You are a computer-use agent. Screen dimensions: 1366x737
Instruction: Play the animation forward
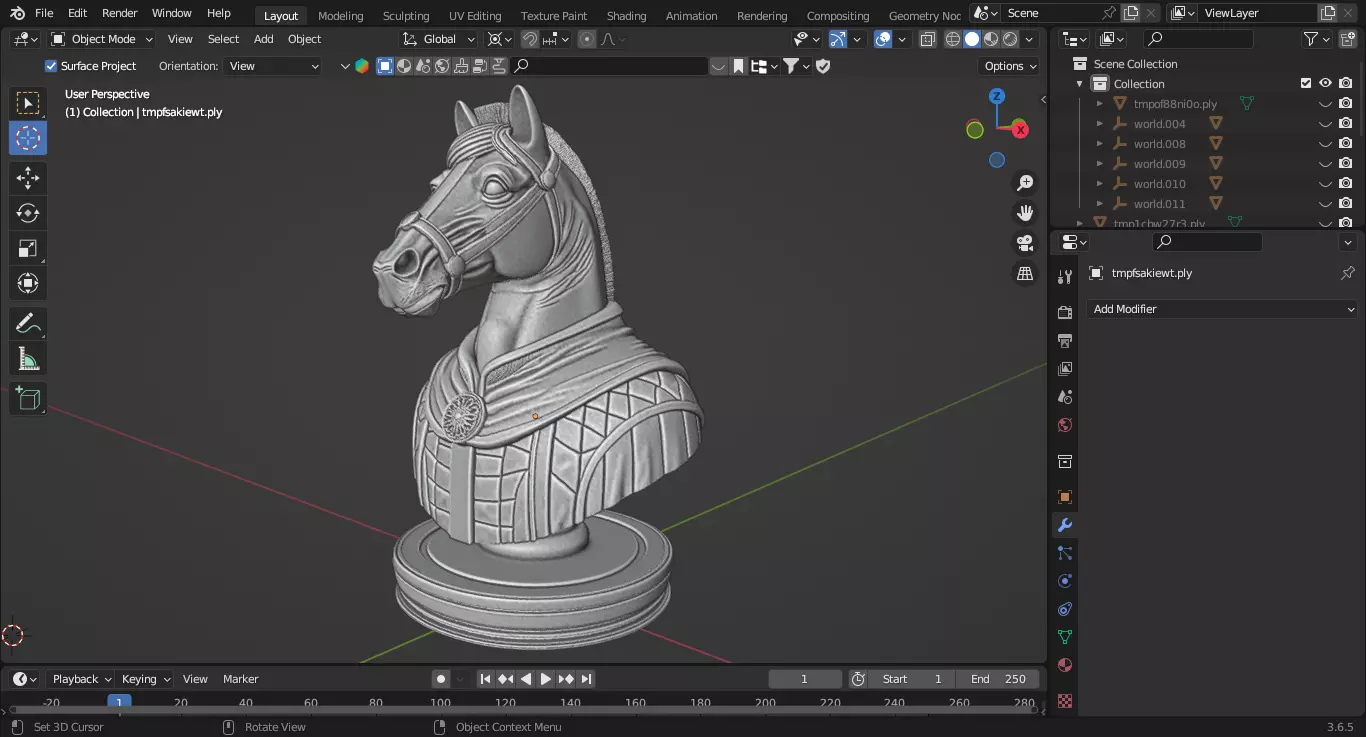pos(546,679)
